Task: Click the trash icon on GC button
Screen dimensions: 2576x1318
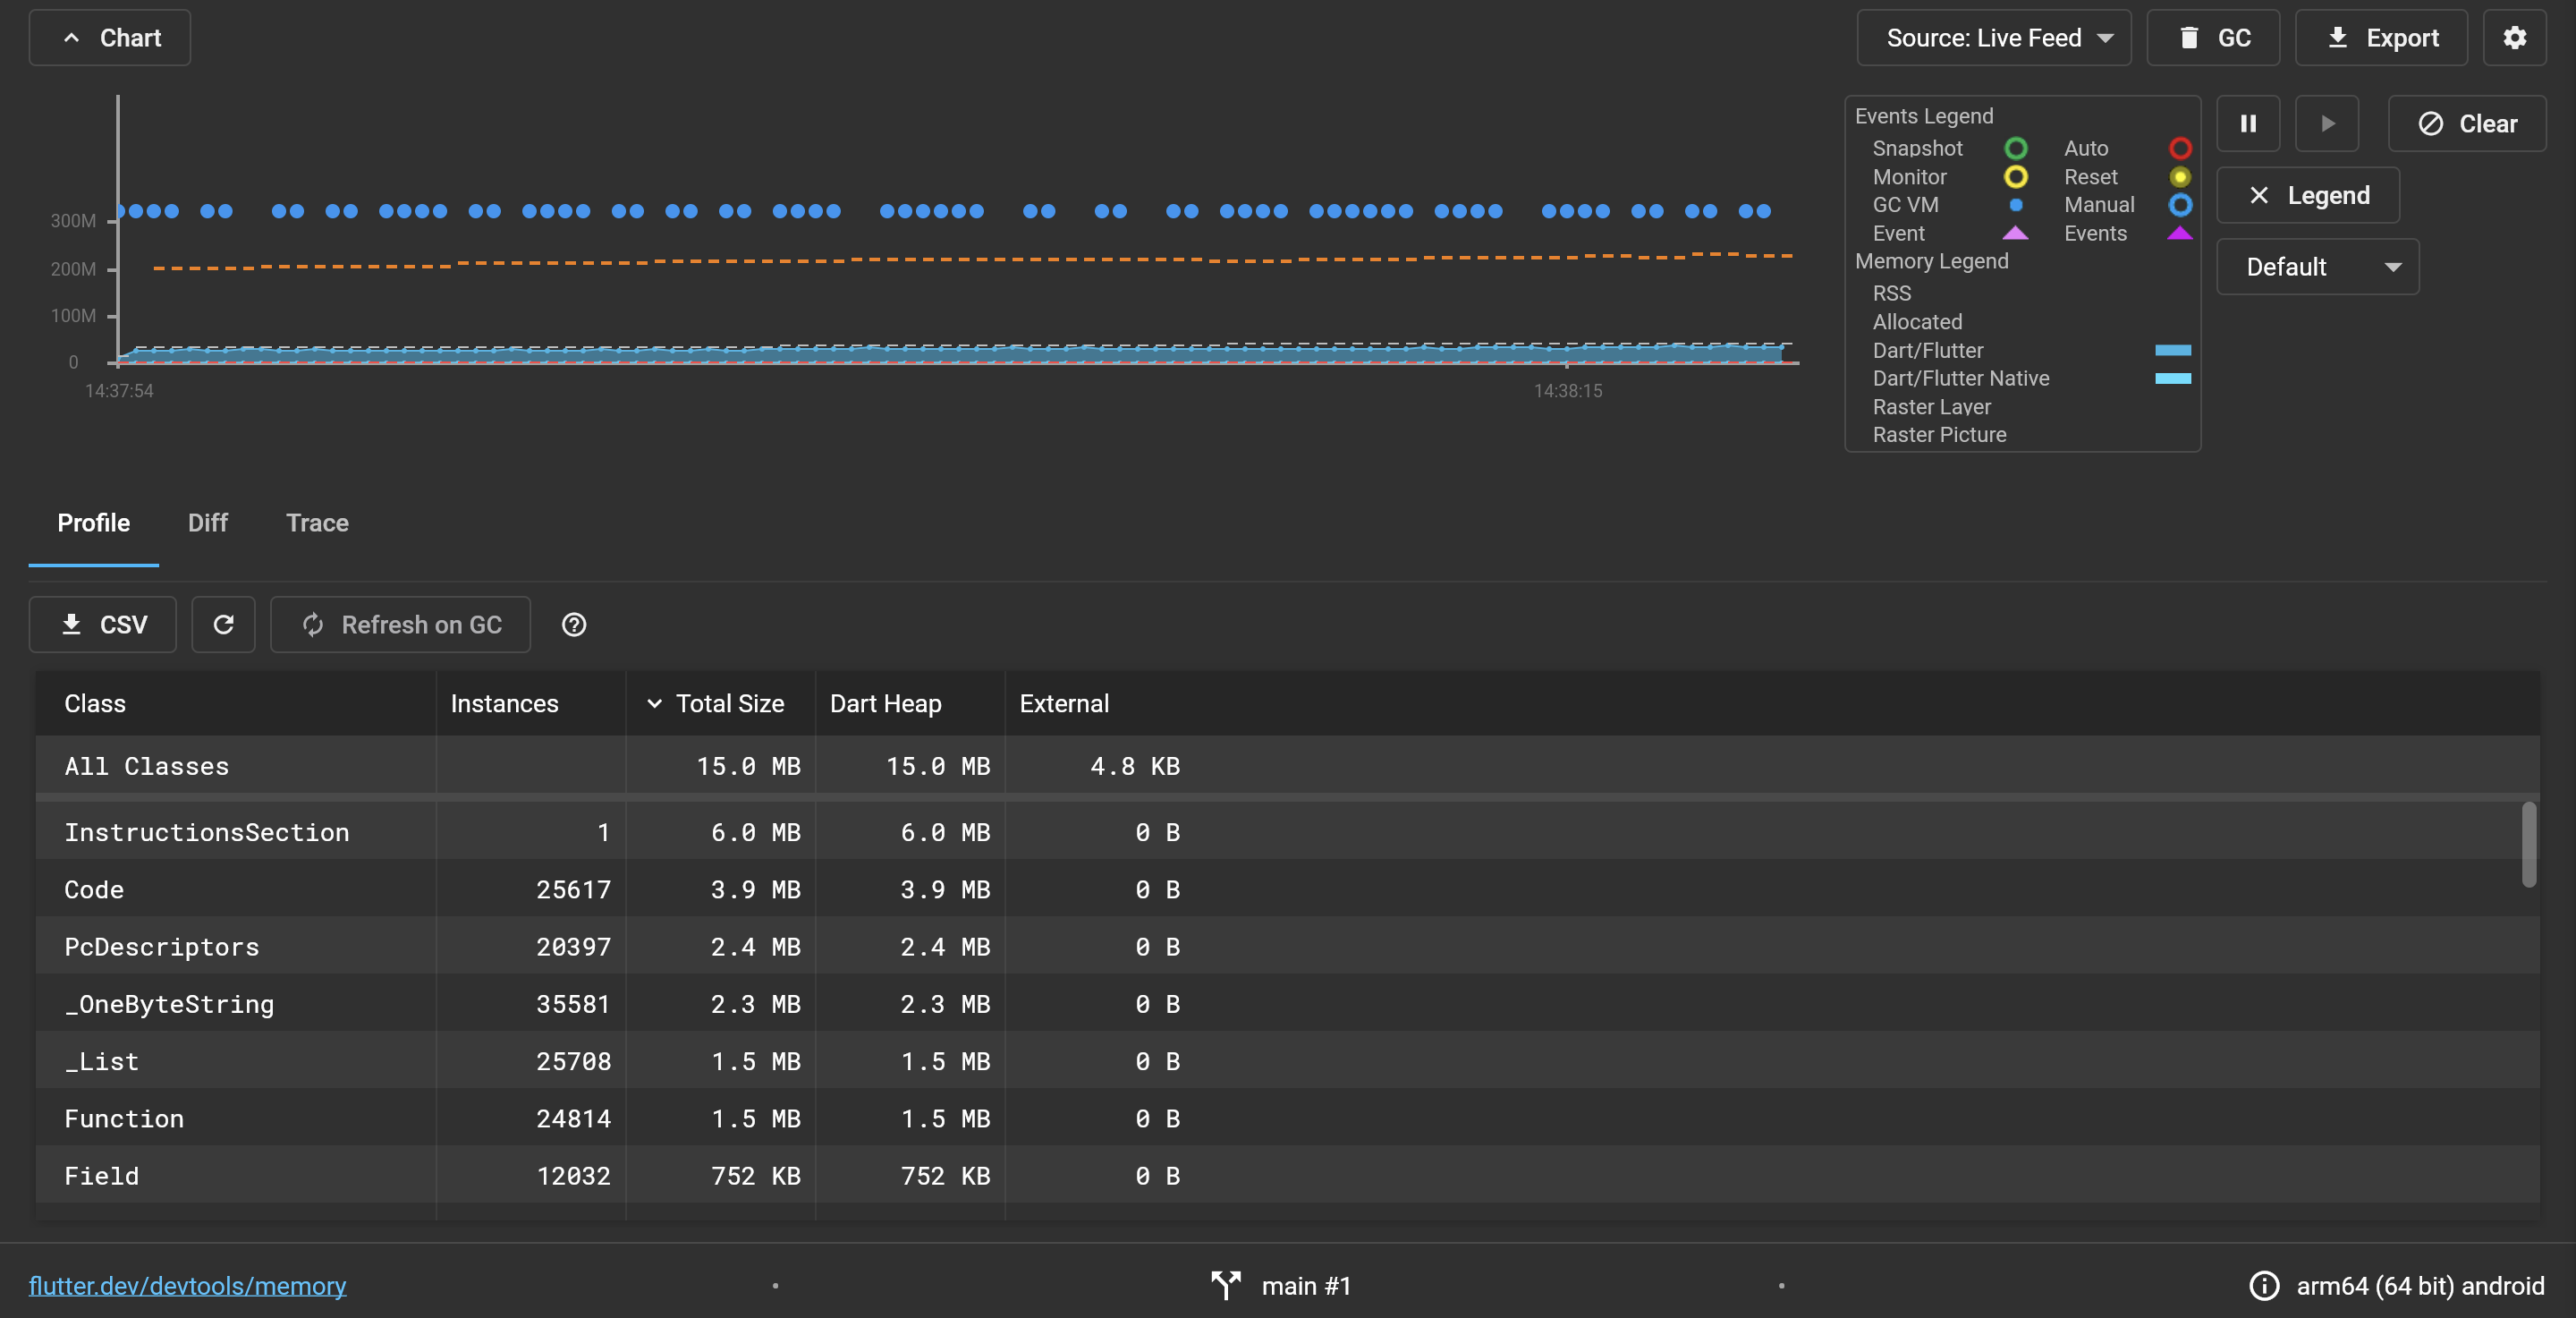Action: tap(2188, 38)
